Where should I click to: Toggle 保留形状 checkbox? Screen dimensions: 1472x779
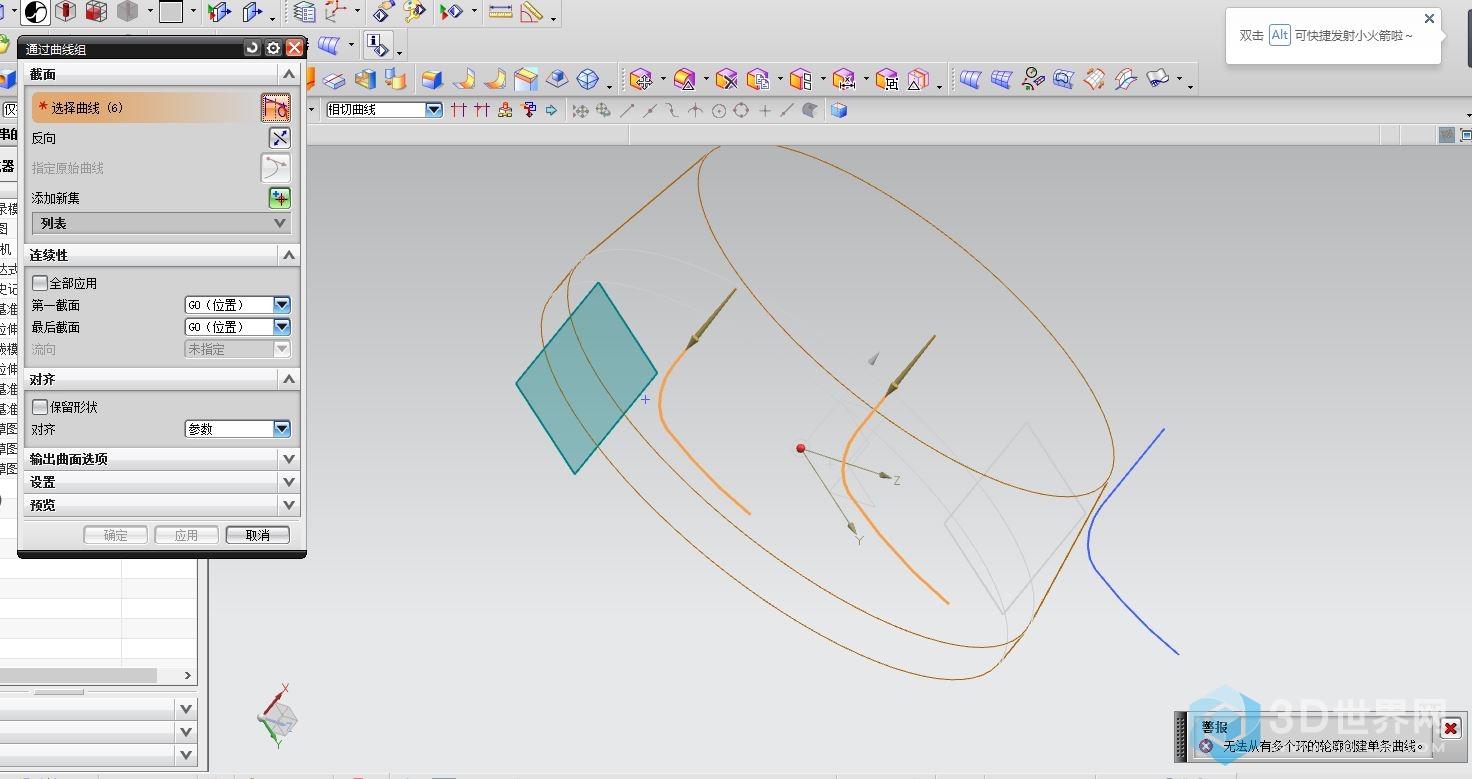click(x=40, y=407)
